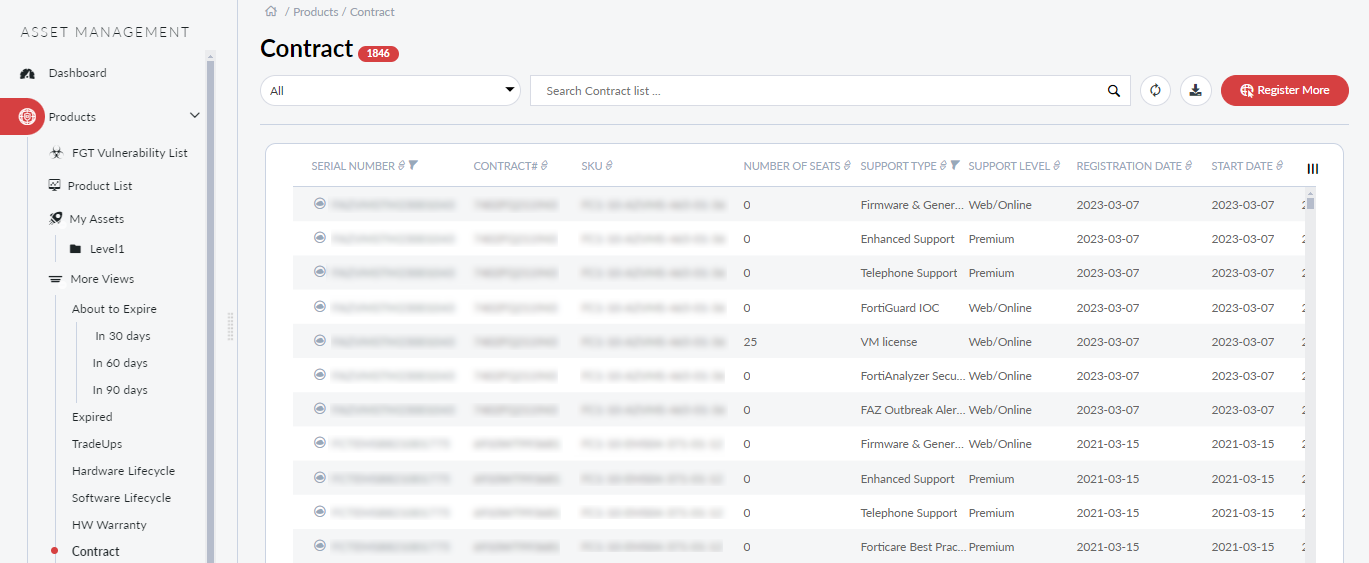Click sort icon beside SKU header
Image resolution: width=1369 pixels, height=563 pixels.
609,166
